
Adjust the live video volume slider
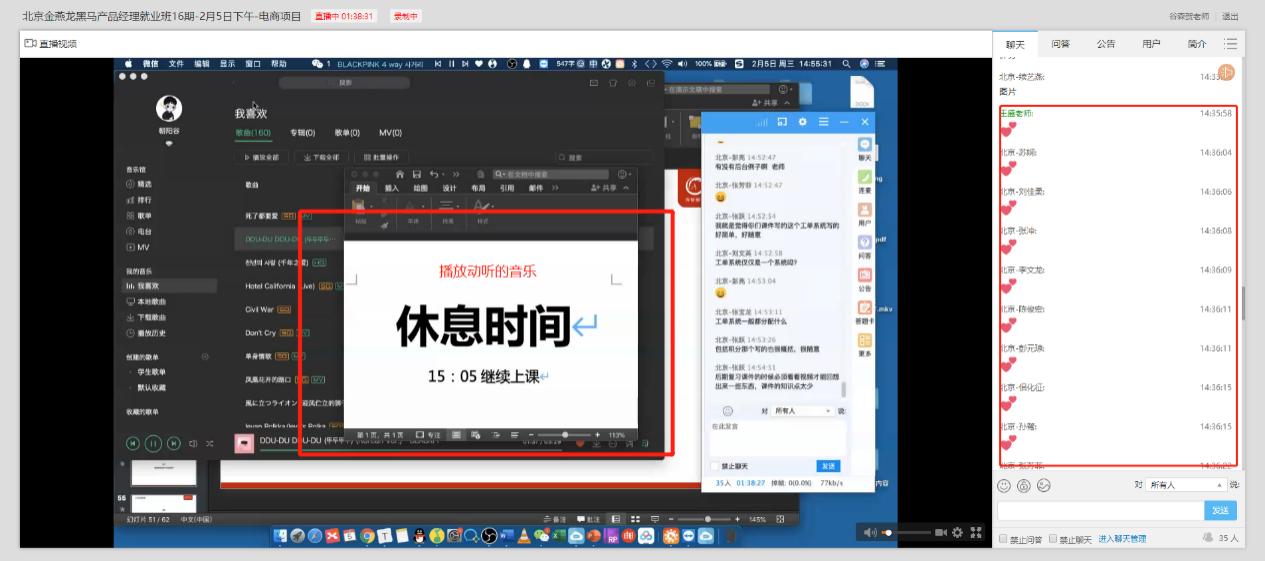pyautogui.click(x=905, y=533)
